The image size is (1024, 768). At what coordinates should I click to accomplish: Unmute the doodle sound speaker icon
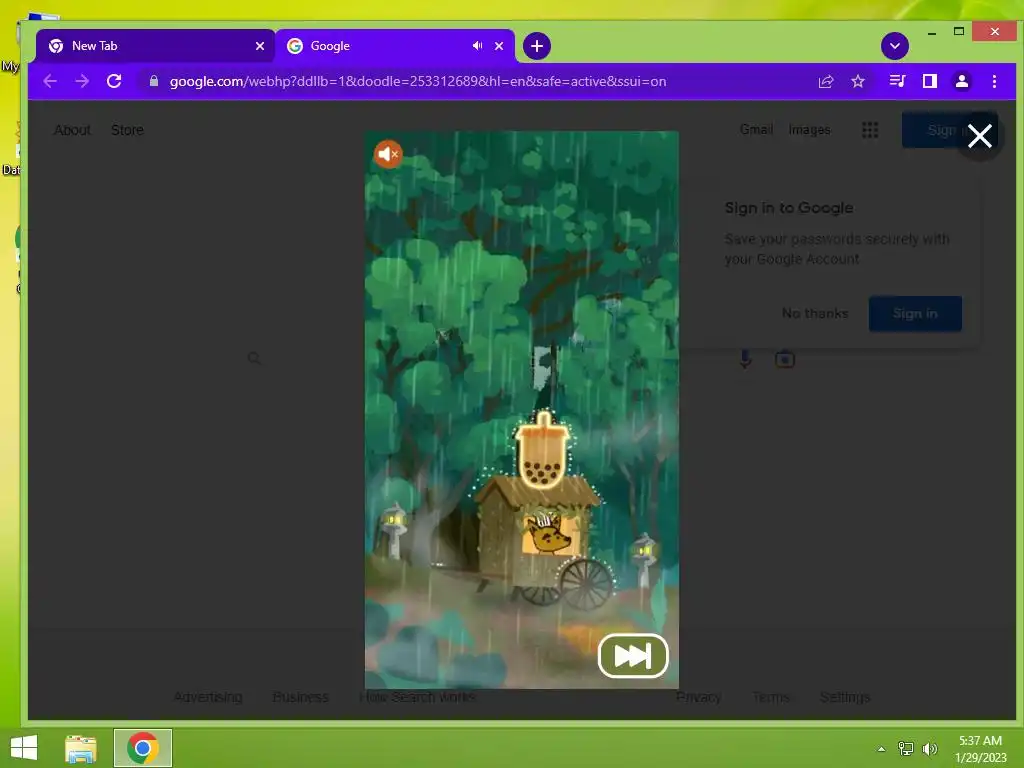click(388, 154)
